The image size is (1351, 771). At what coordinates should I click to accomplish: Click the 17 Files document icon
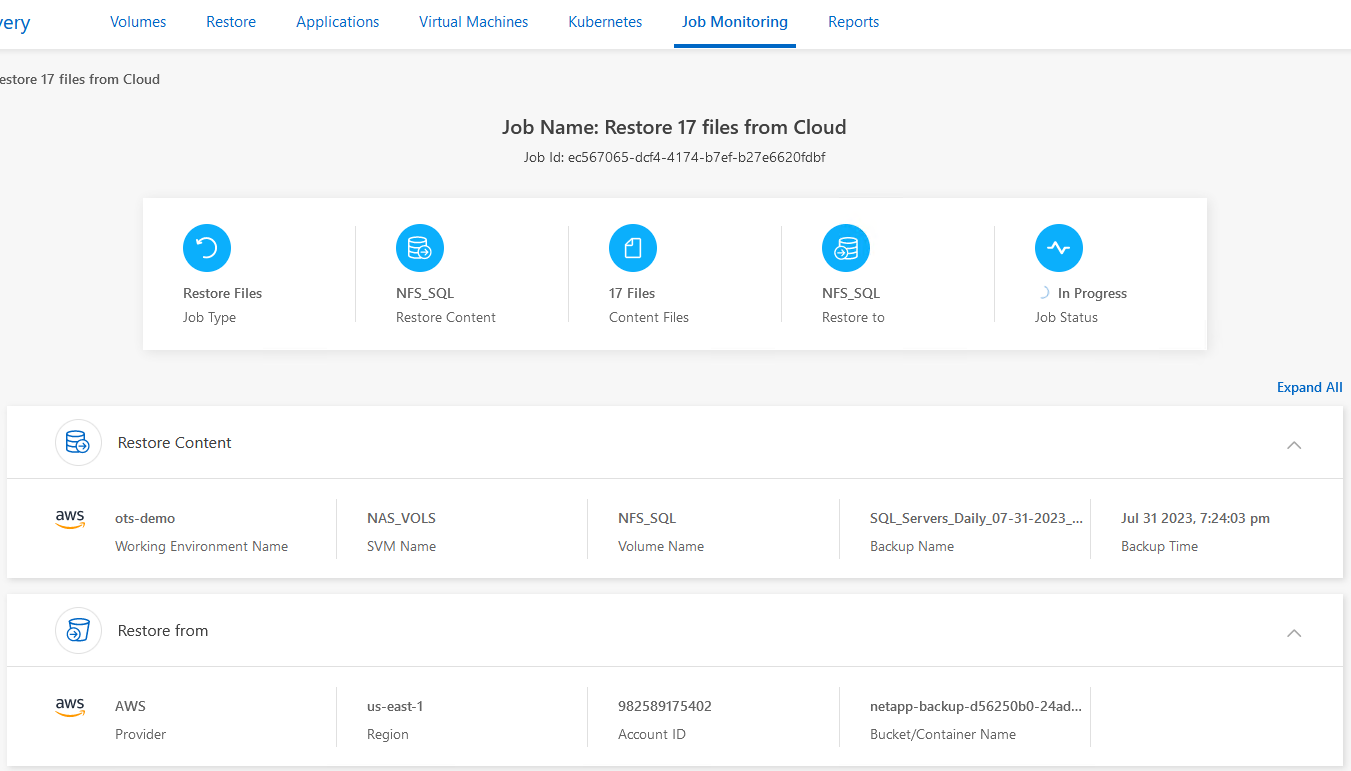click(633, 248)
